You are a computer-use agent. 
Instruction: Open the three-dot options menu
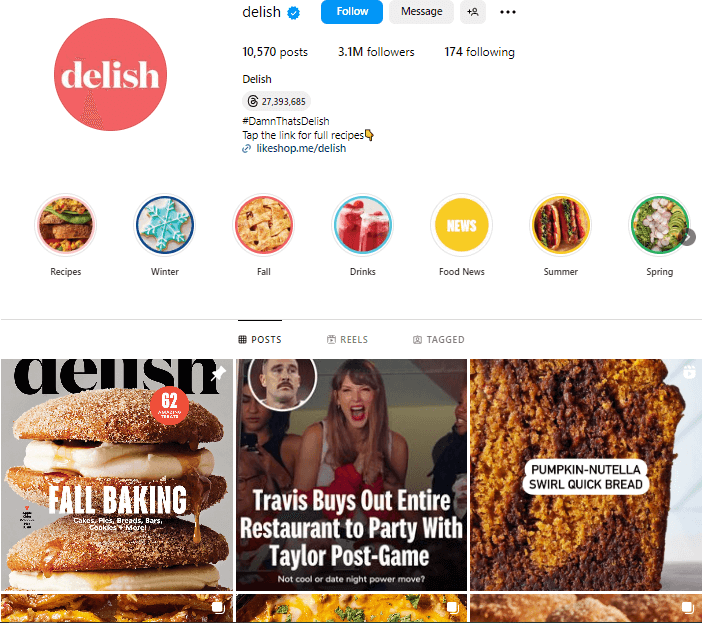click(508, 12)
